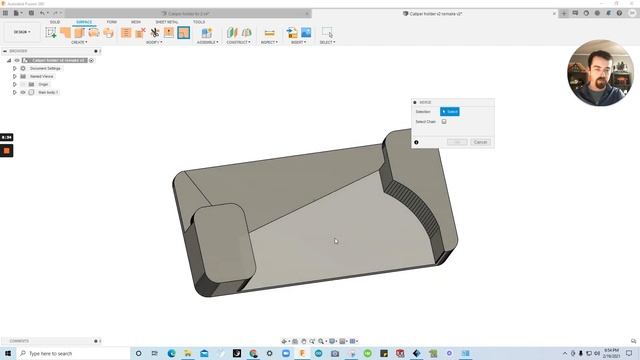Toggle visibility of root component
This screenshot has height=360, width=640.
coord(17,60)
